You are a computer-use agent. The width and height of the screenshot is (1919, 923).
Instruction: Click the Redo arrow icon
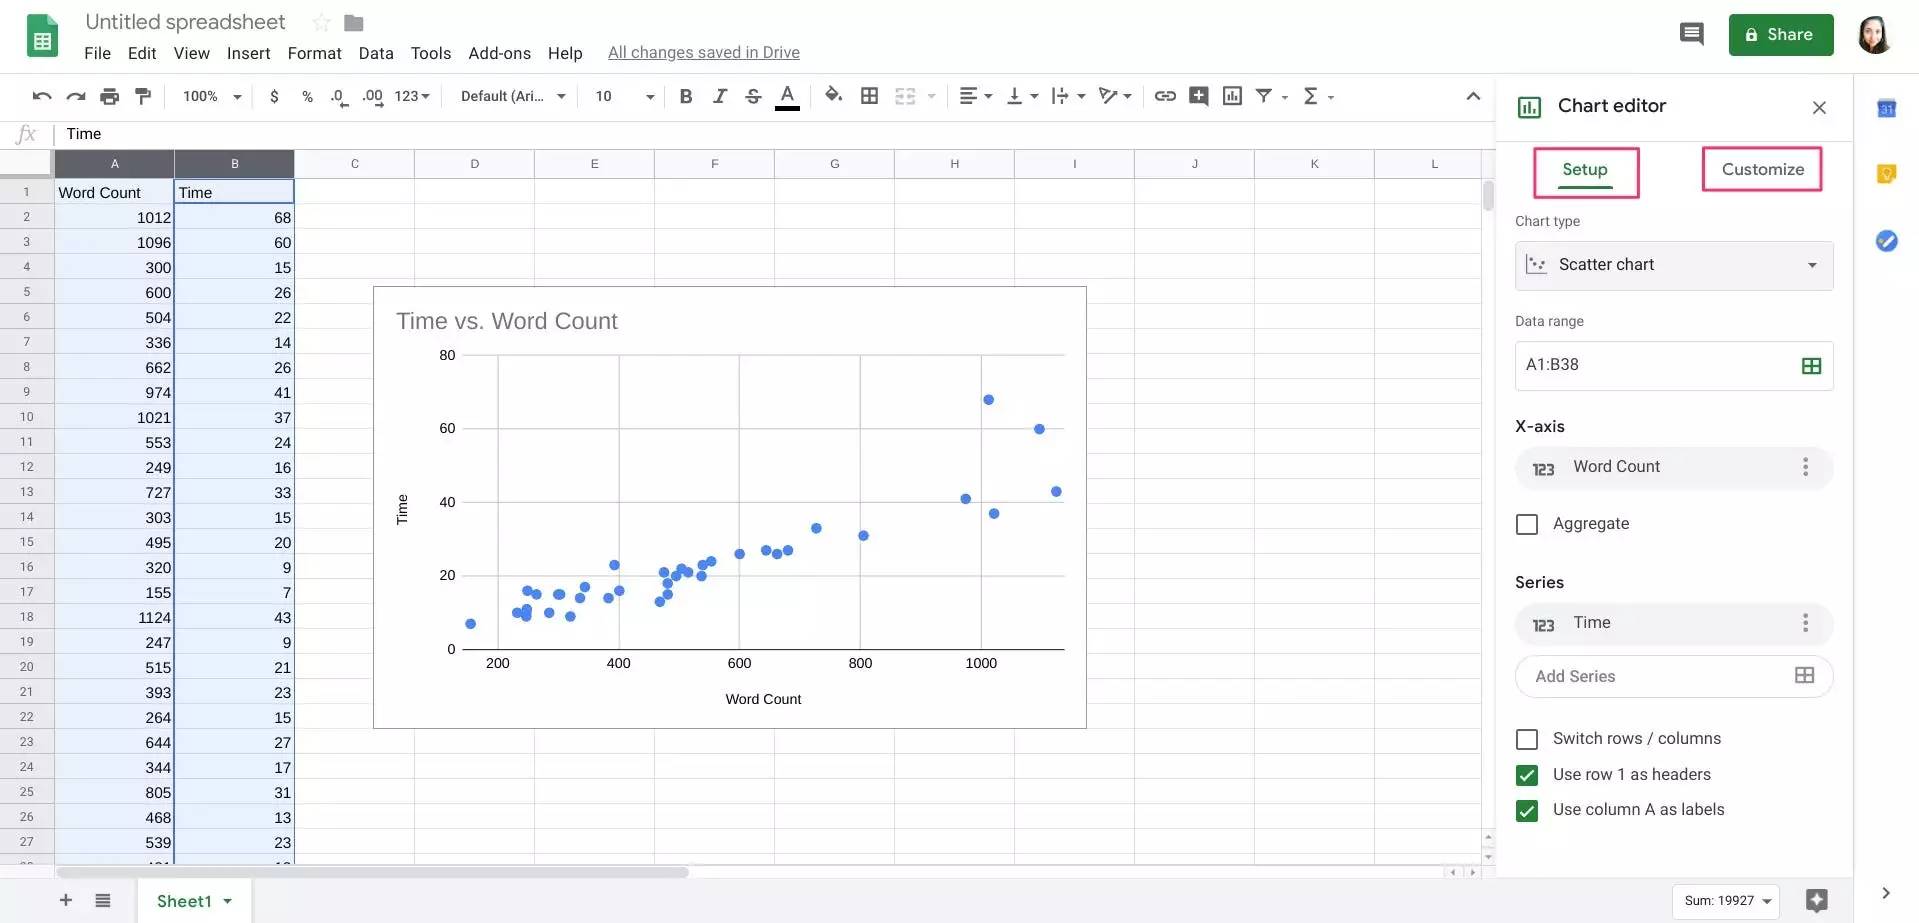(x=76, y=96)
